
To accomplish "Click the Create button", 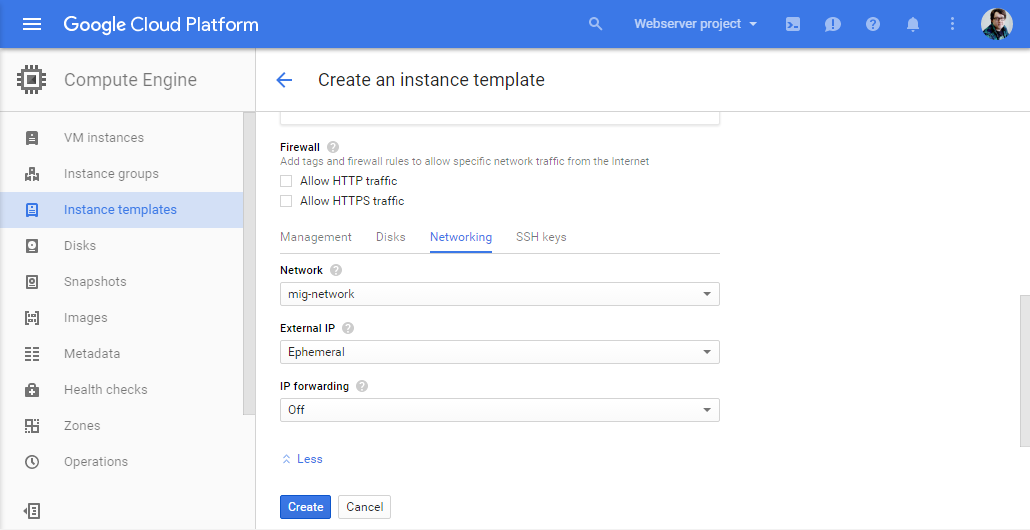I will (x=305, y=507).
